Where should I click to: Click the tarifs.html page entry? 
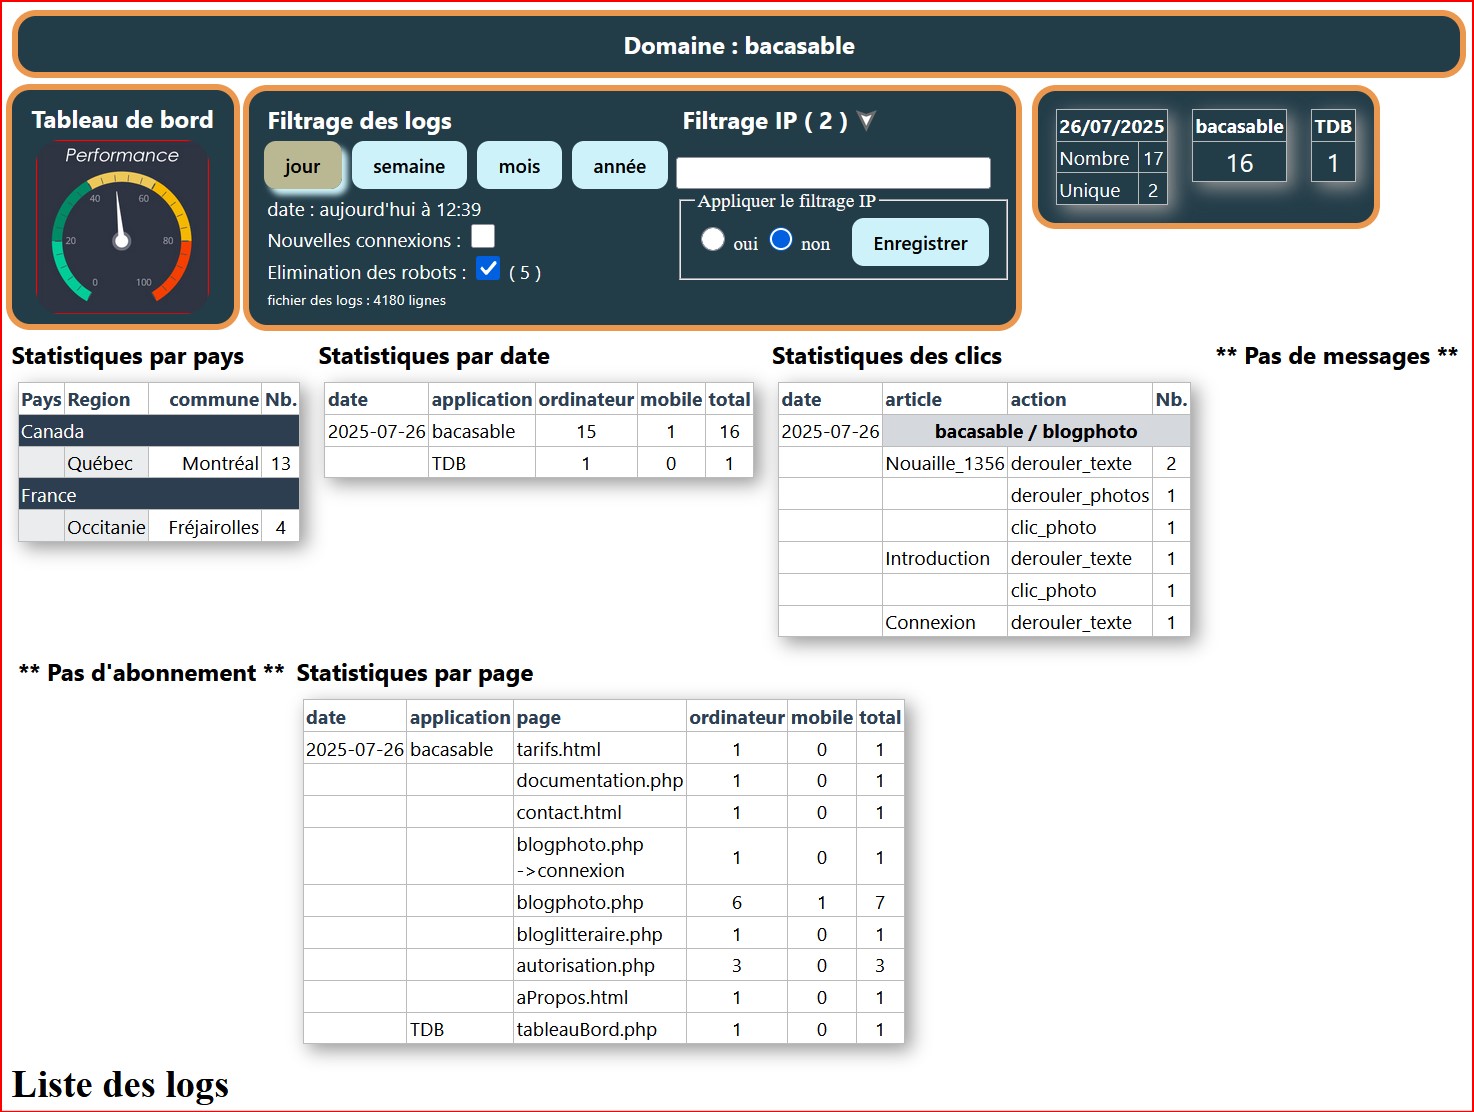[x=558, y=749]
